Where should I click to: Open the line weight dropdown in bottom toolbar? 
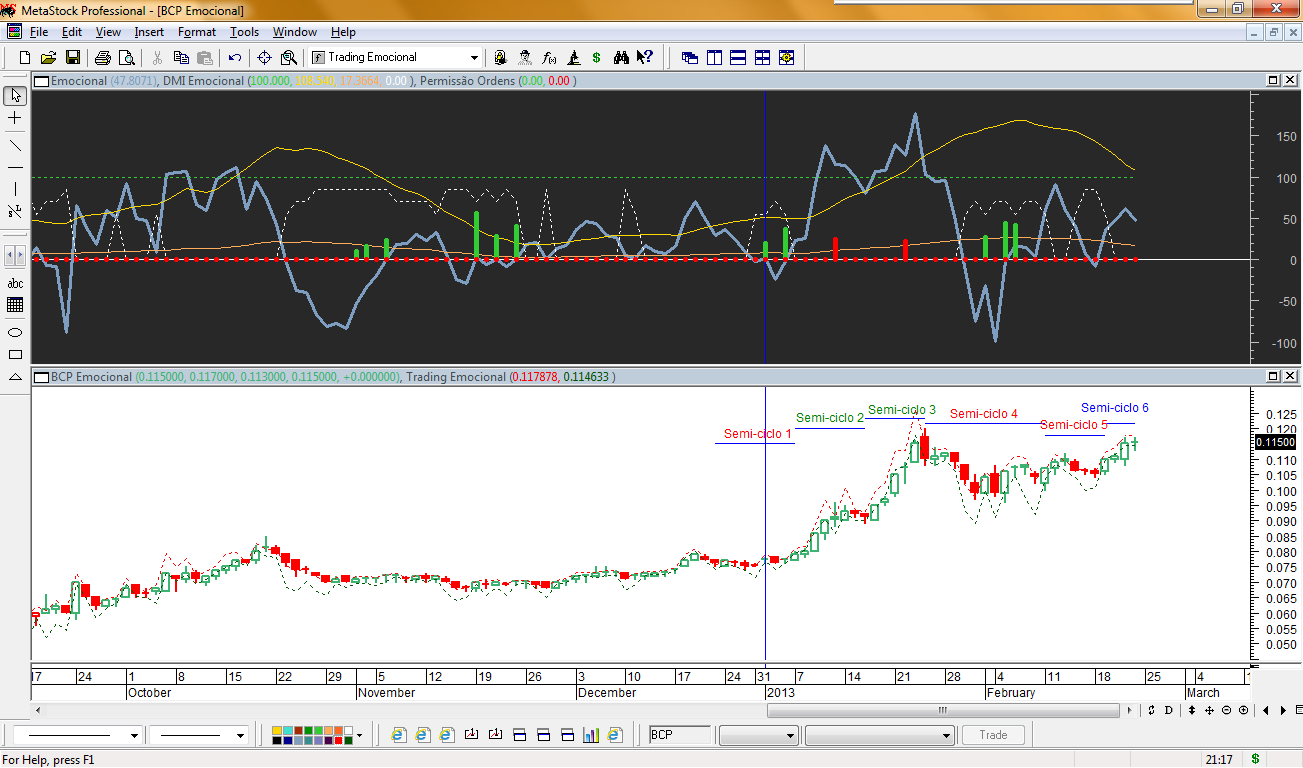pos(240,735)
